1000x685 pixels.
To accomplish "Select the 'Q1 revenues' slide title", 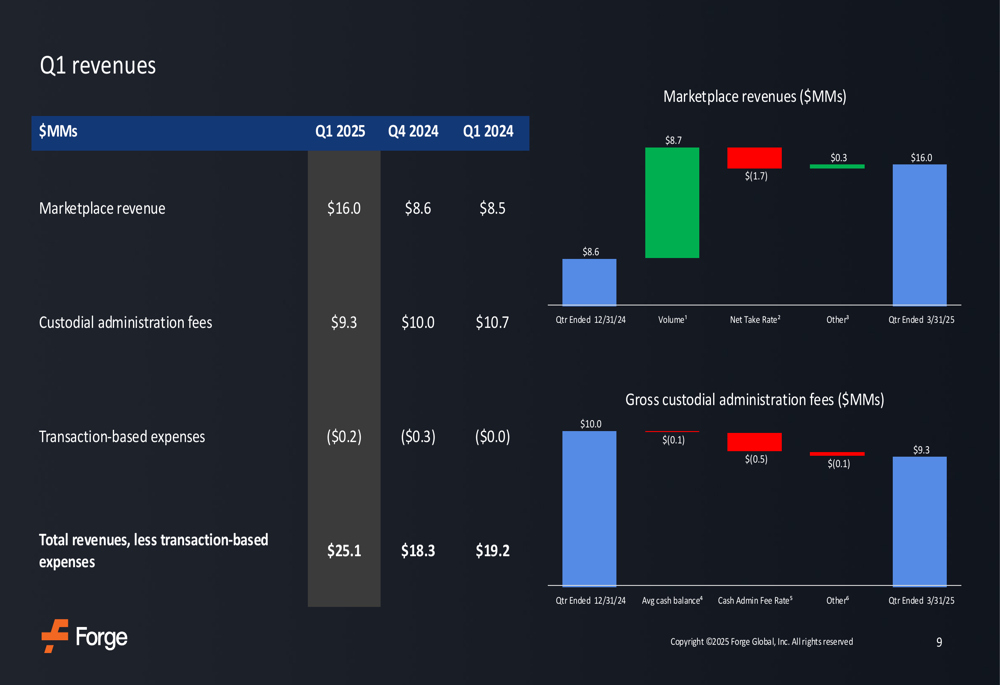I will (x=98, y=66).
